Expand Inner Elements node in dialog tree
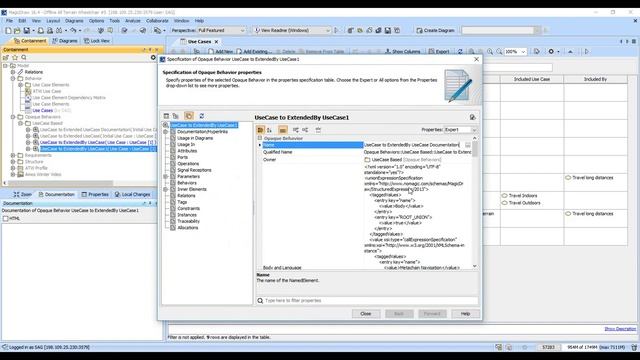This screenshot has width=640, height=360. click(x=166, y=189)
